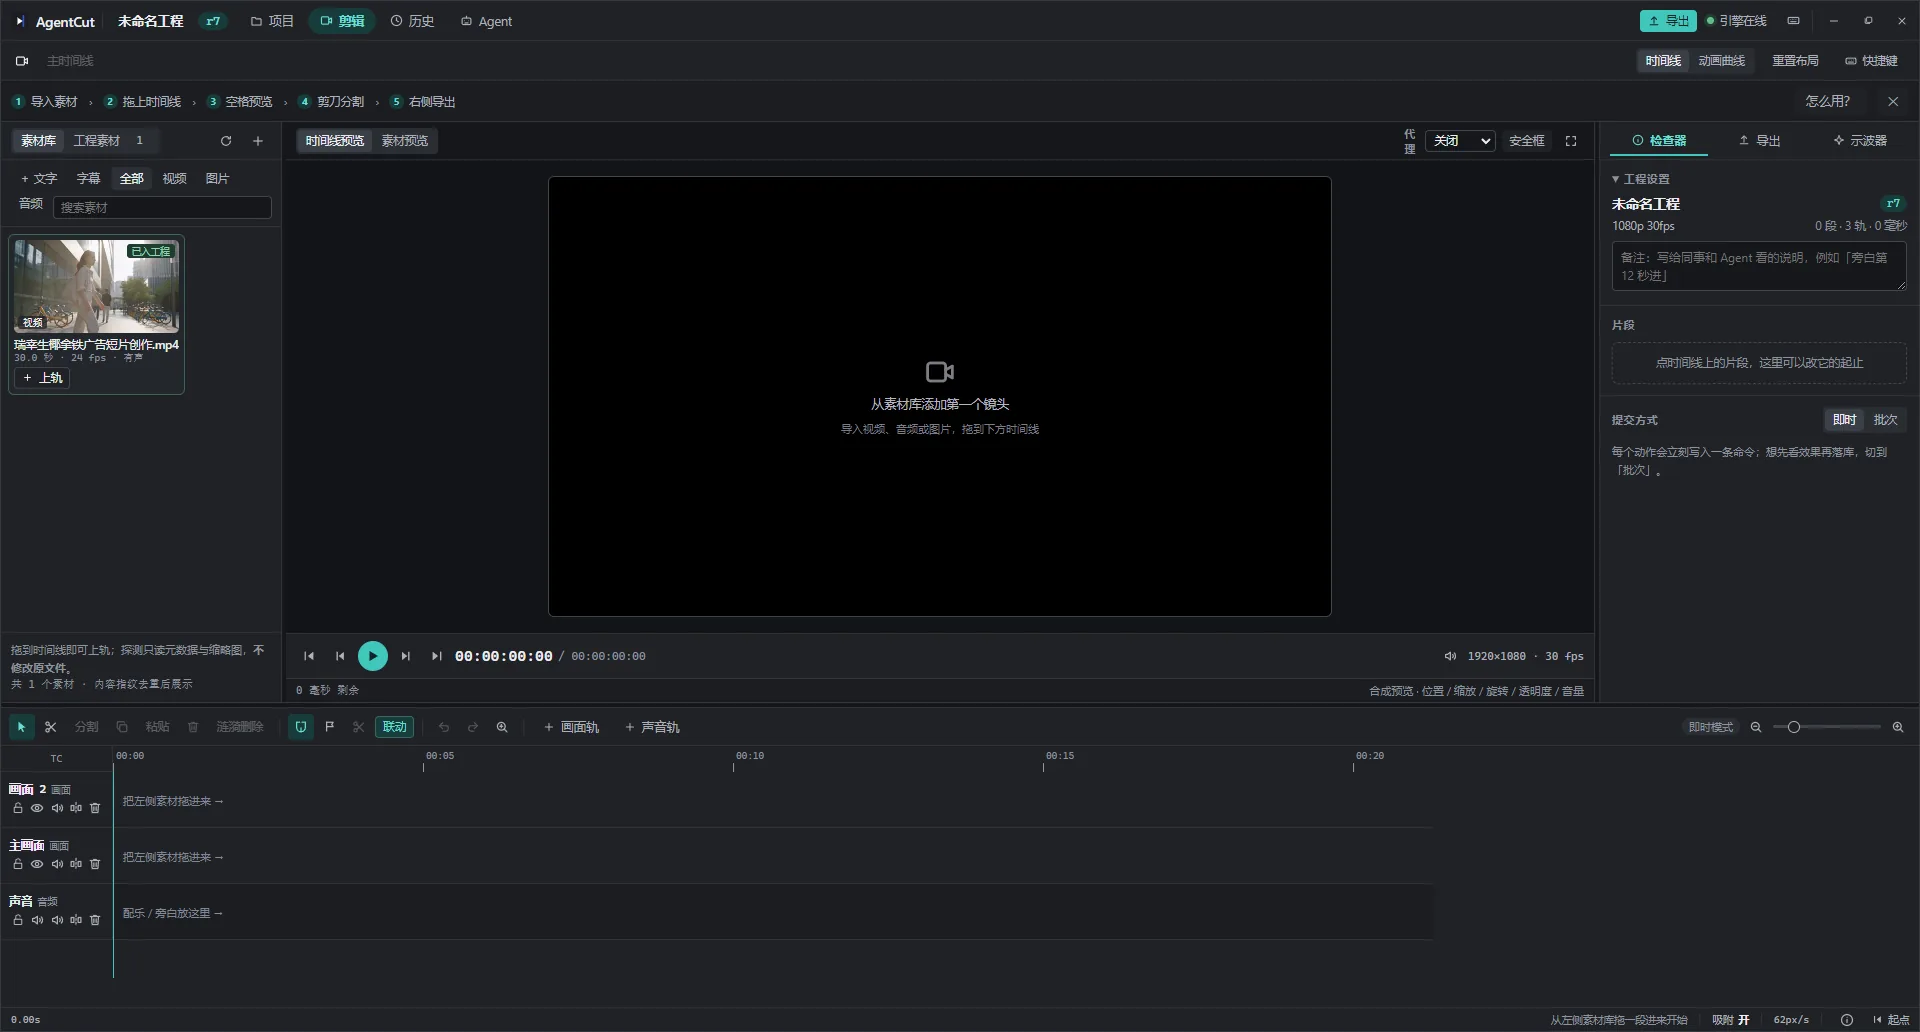Switch submit mode to 批次
Image resolution: width=1920 pixels, height=1032 pixels.
tap(1885, 420)
